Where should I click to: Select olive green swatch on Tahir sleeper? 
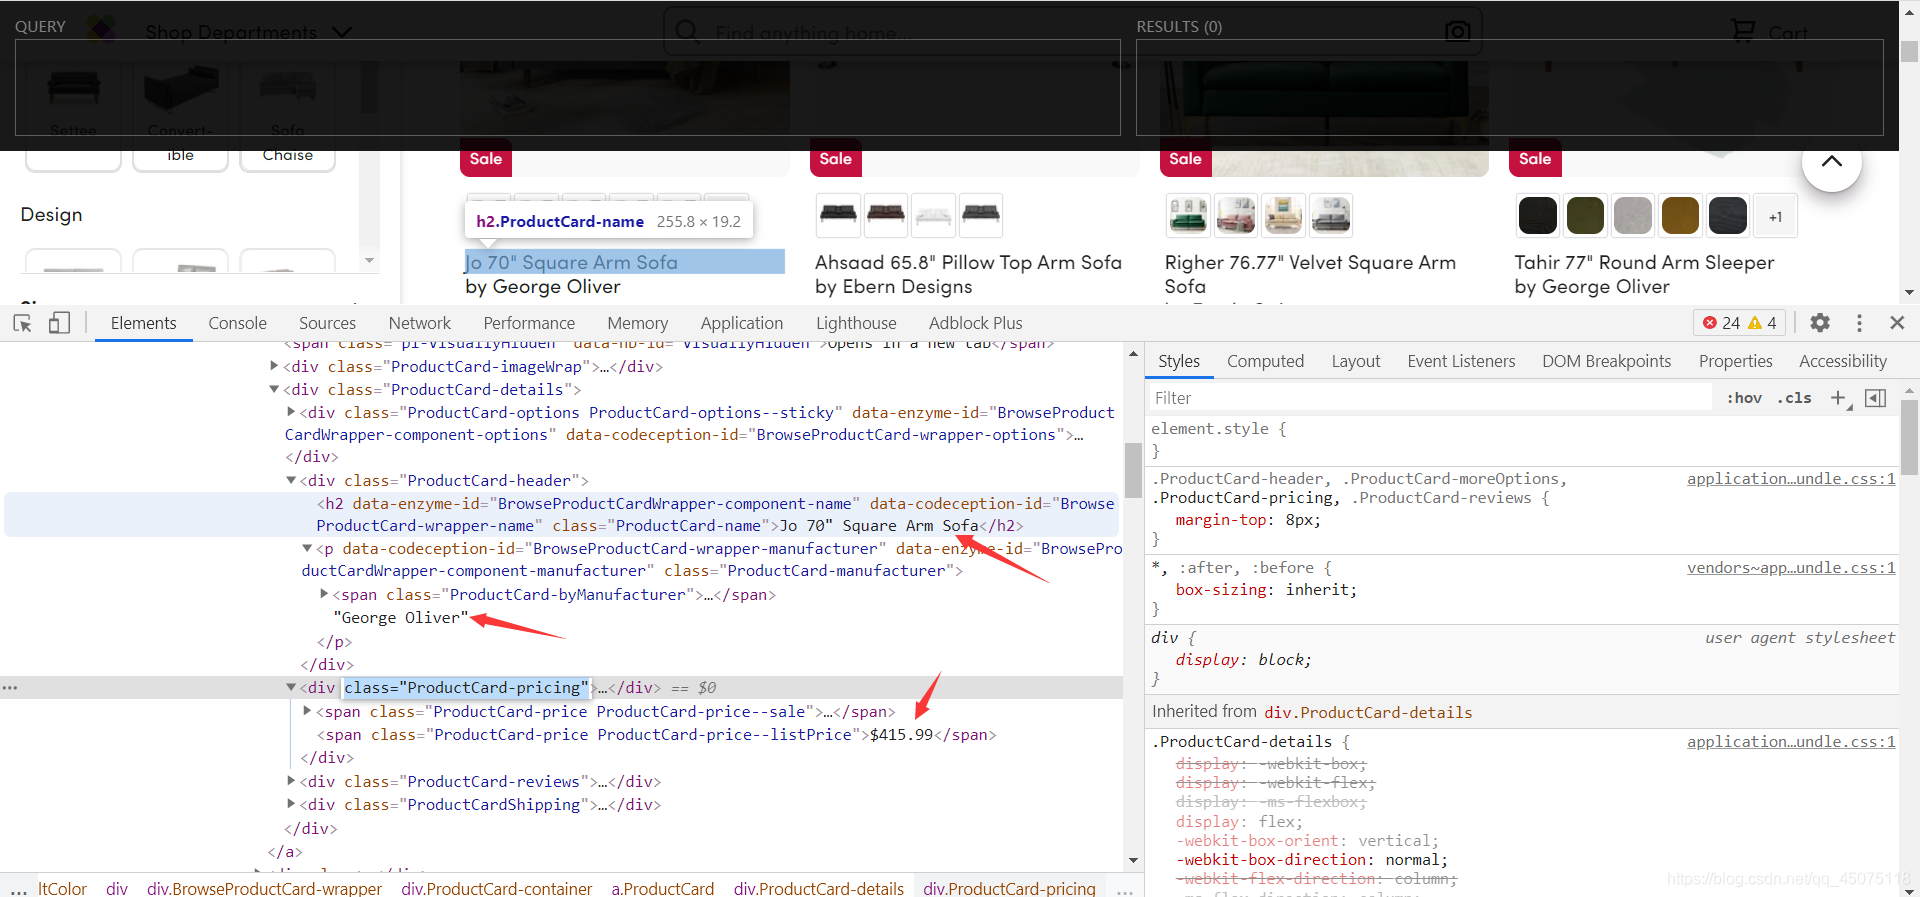point(1585,216)
